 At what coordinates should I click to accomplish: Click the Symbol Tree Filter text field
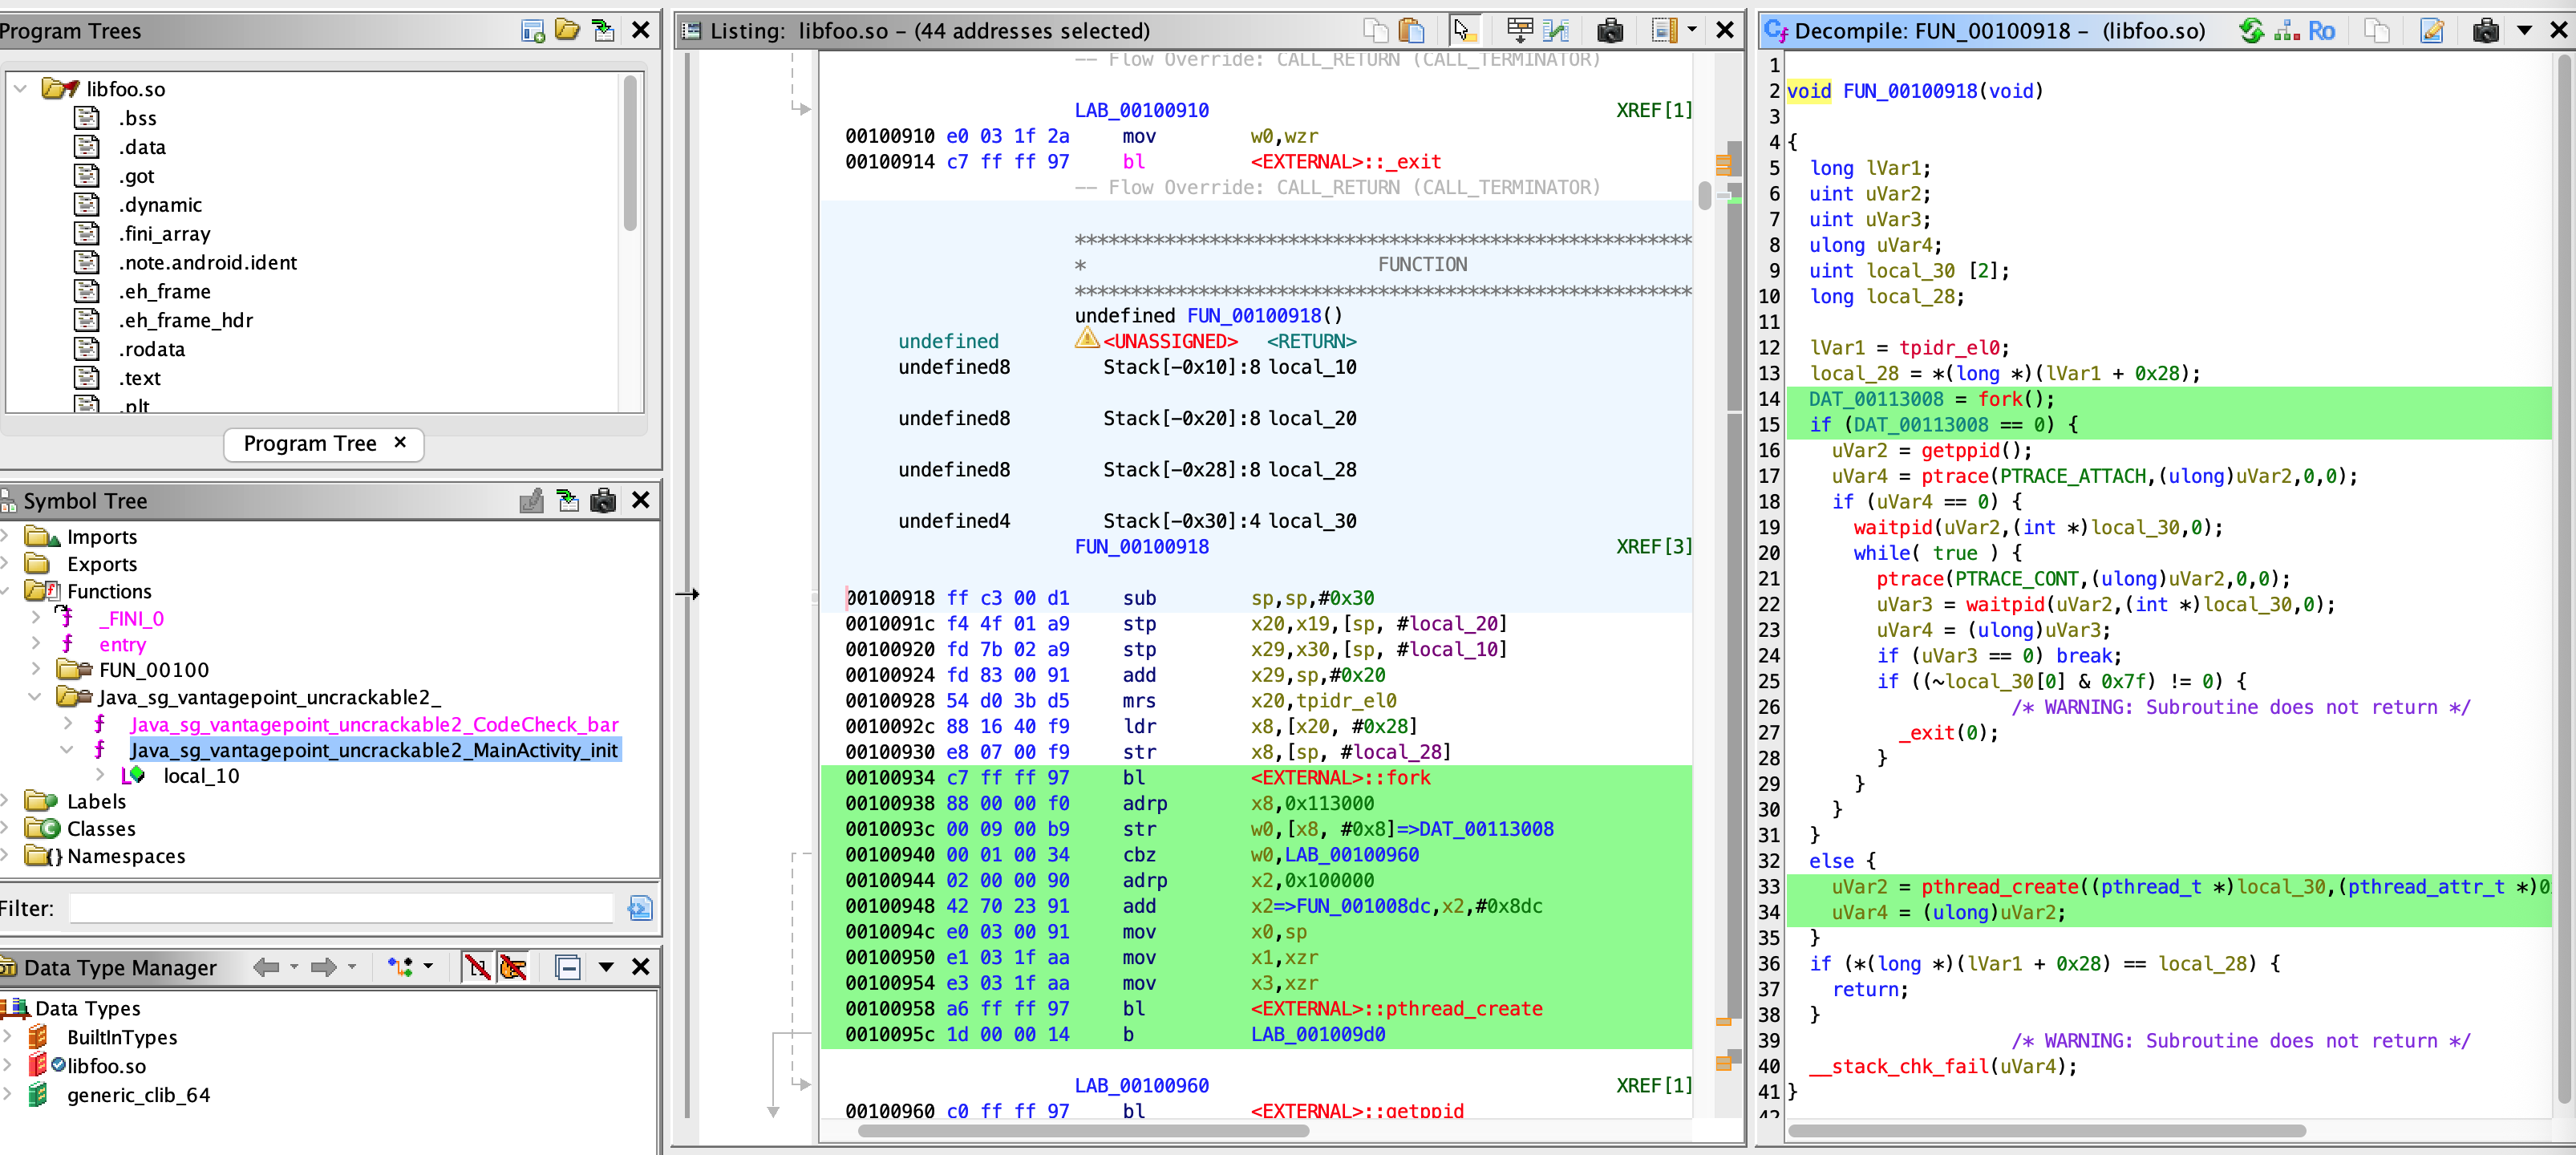(x=340, y=908)
